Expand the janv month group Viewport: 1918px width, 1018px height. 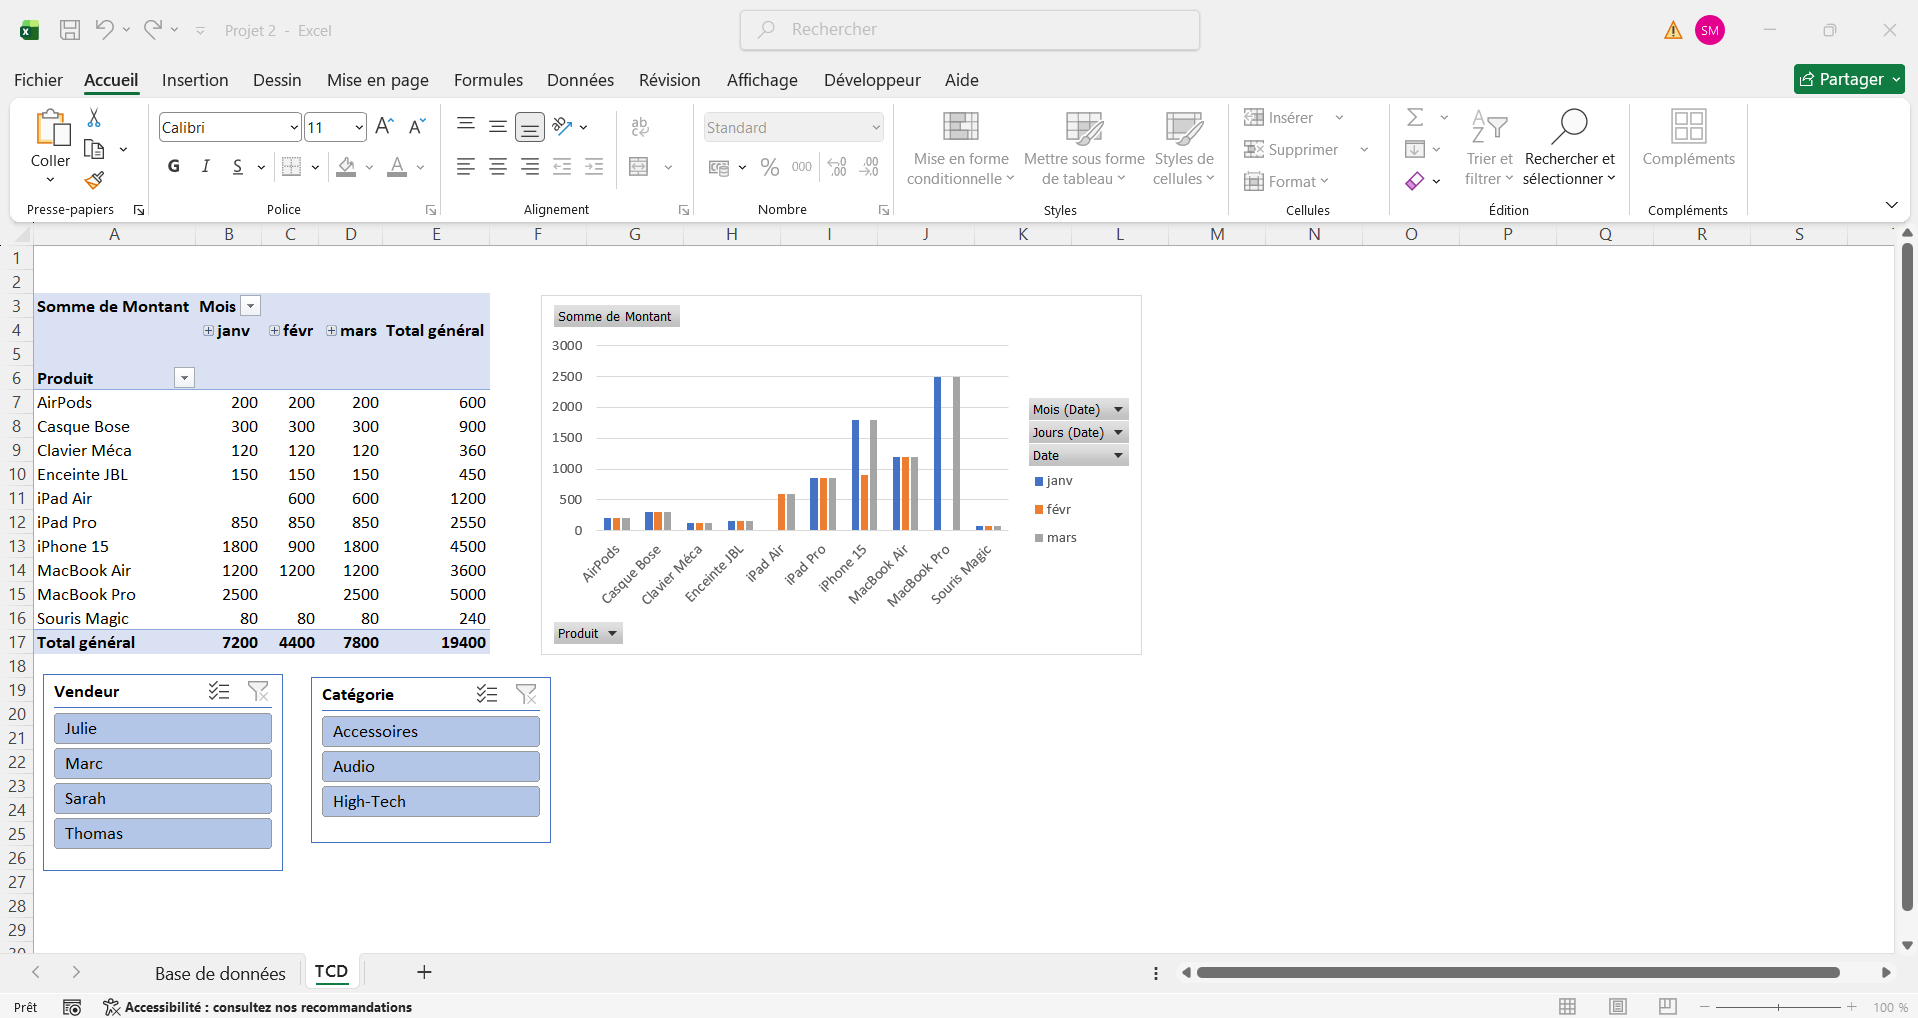pyautogui.click(x=208, y=331)
